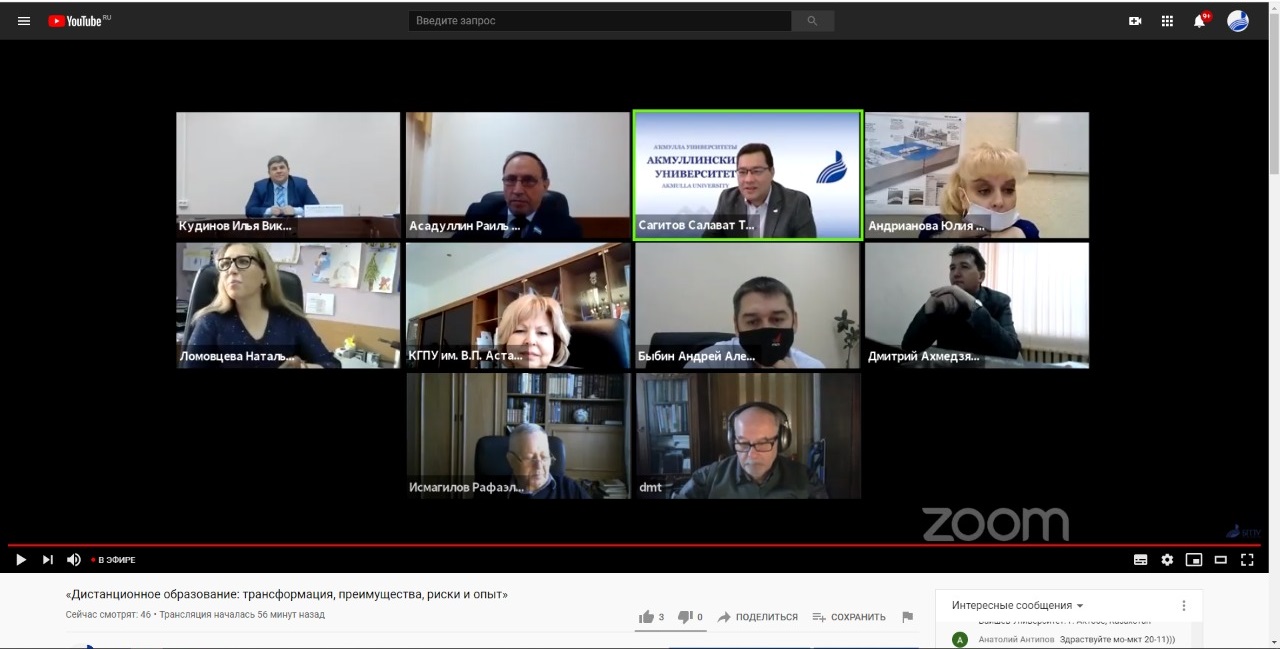Open the YouTube hamburger guide menu
This screenshot has width=1280, height=649.
(x=24, y=21)
